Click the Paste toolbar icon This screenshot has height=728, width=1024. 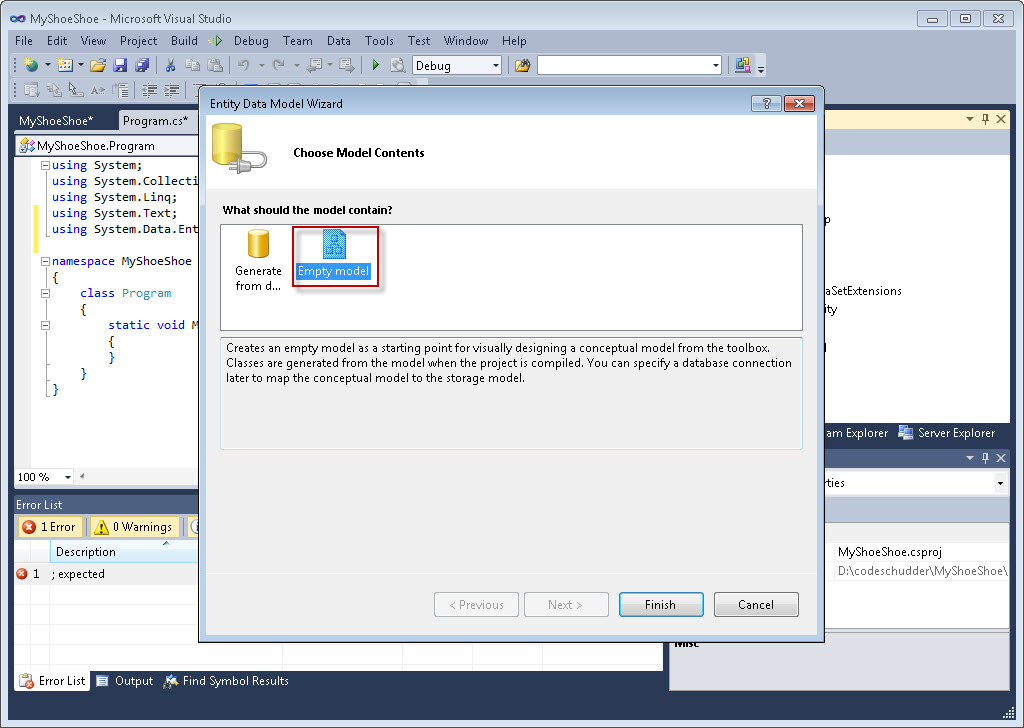click(x=214, y=65)
